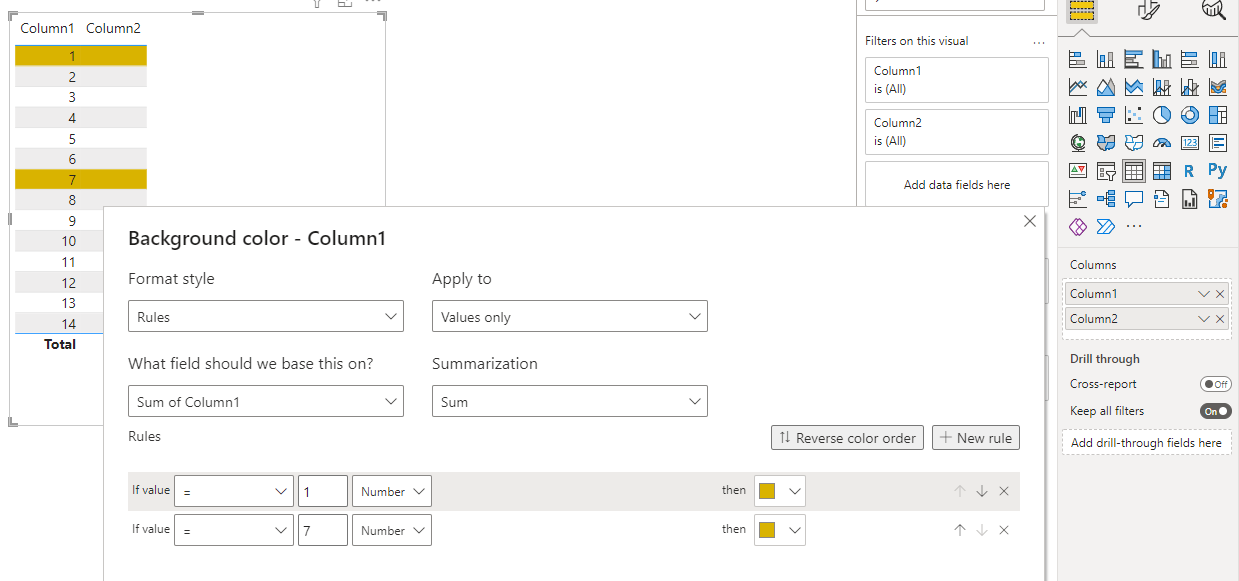Select the 100% stacked bar chart visual

(x=1189, y=59)
